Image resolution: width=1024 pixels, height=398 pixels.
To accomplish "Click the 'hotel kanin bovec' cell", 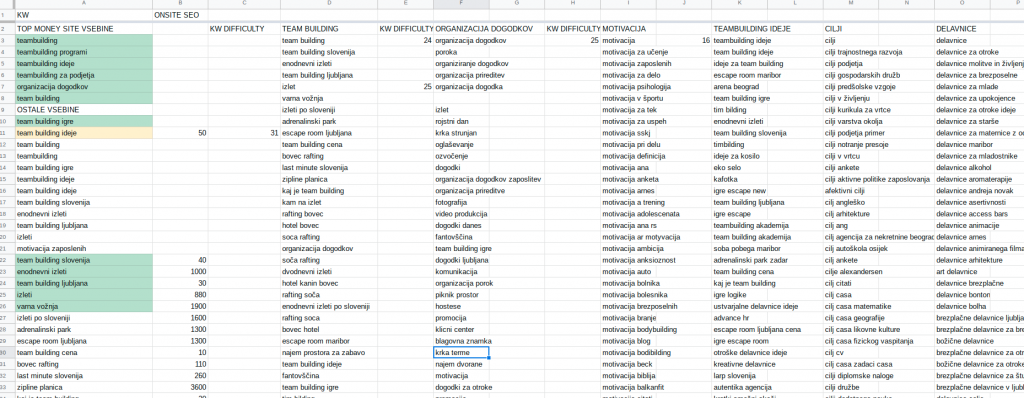I will click(x=328, y=283).
